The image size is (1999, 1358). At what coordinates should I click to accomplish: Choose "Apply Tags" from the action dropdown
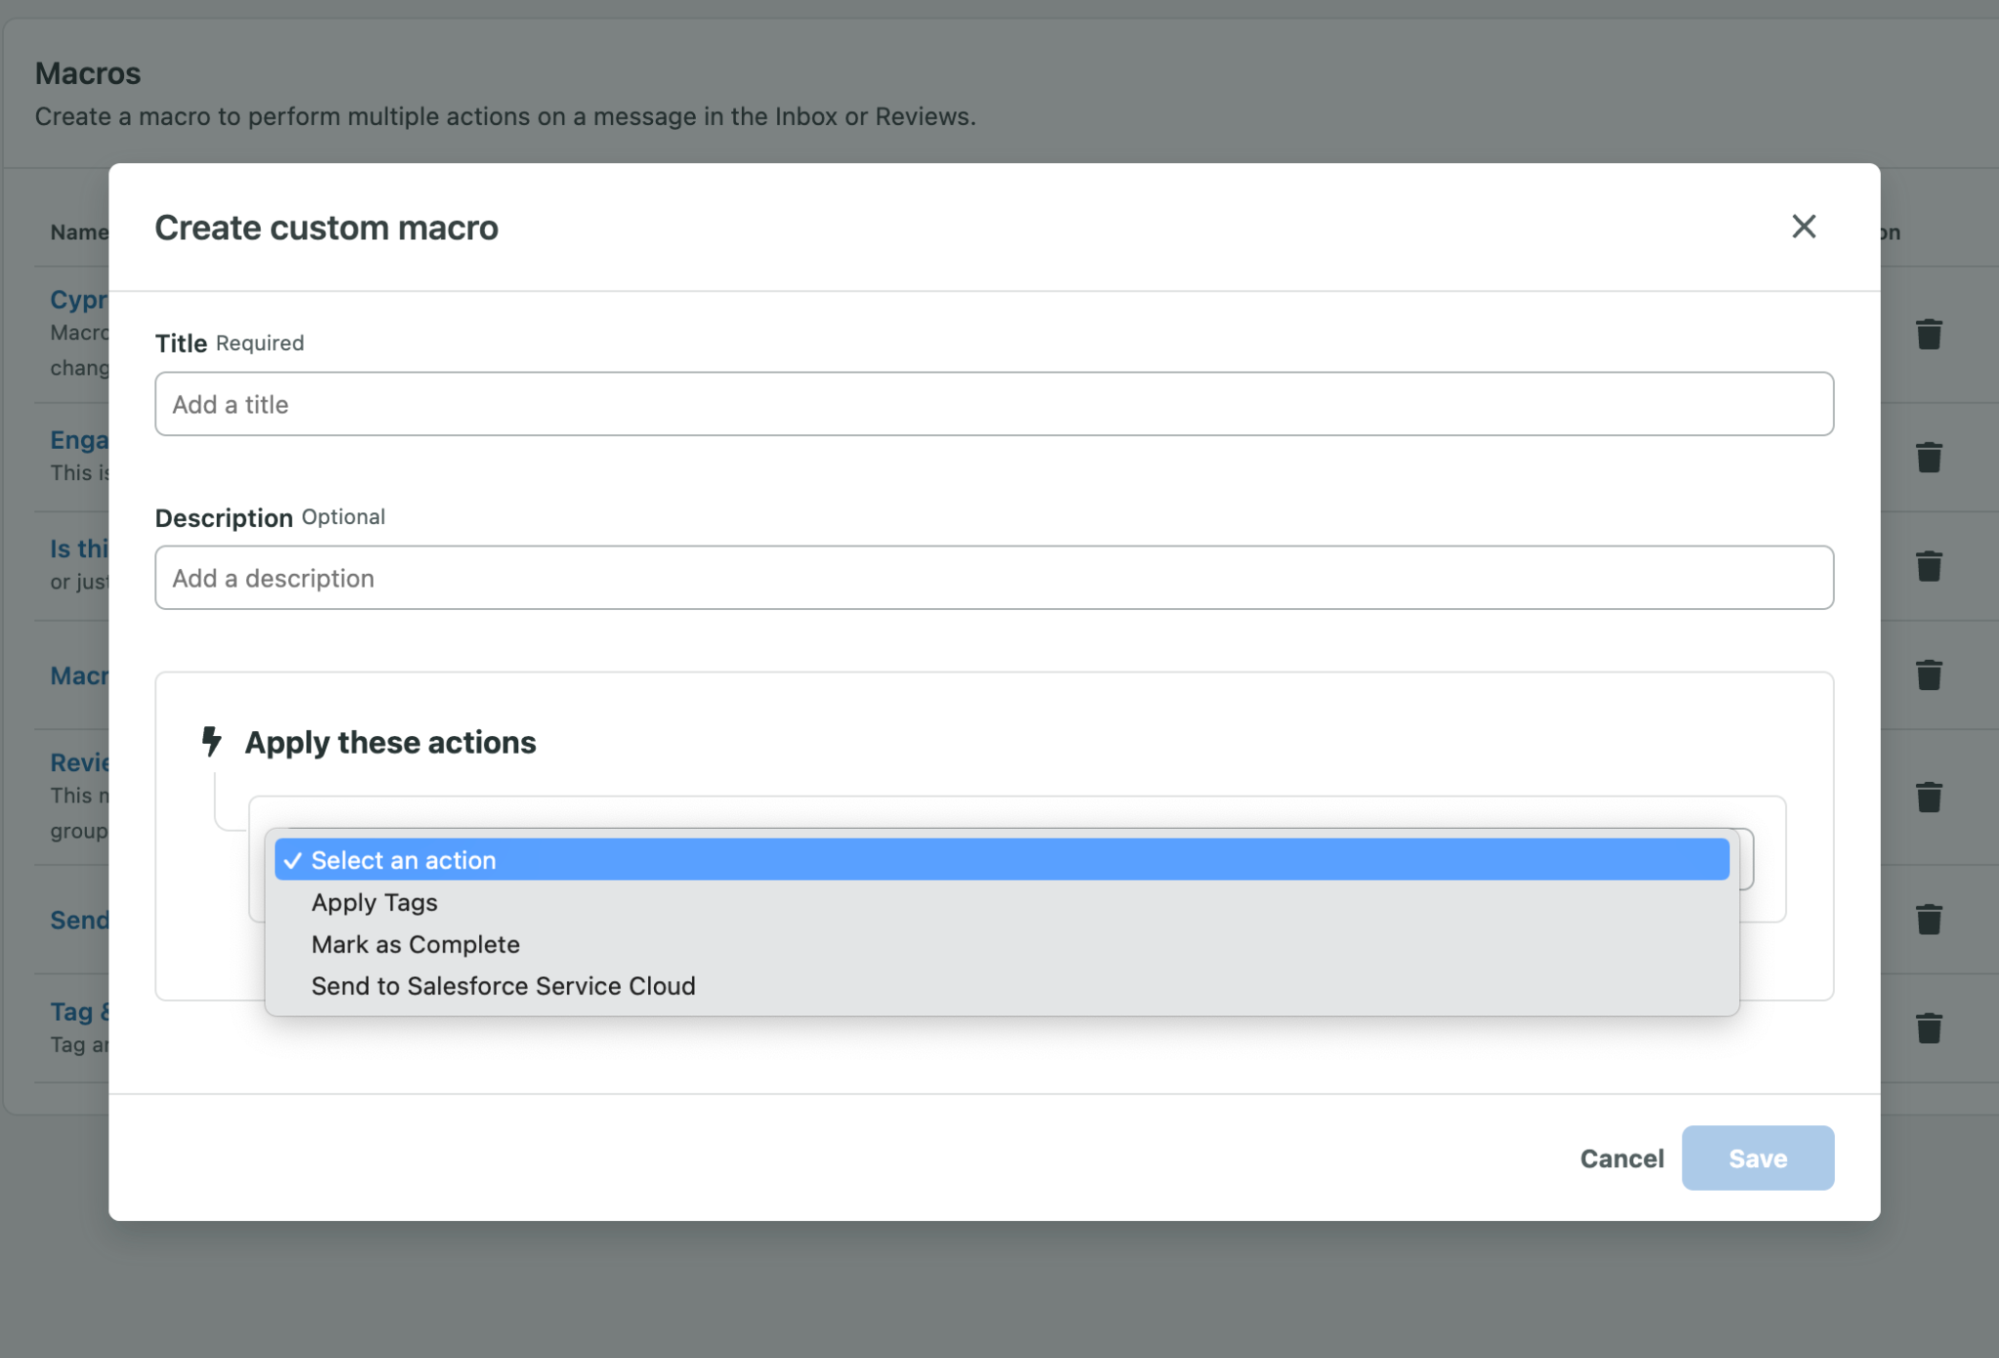(x=374, y=902)
